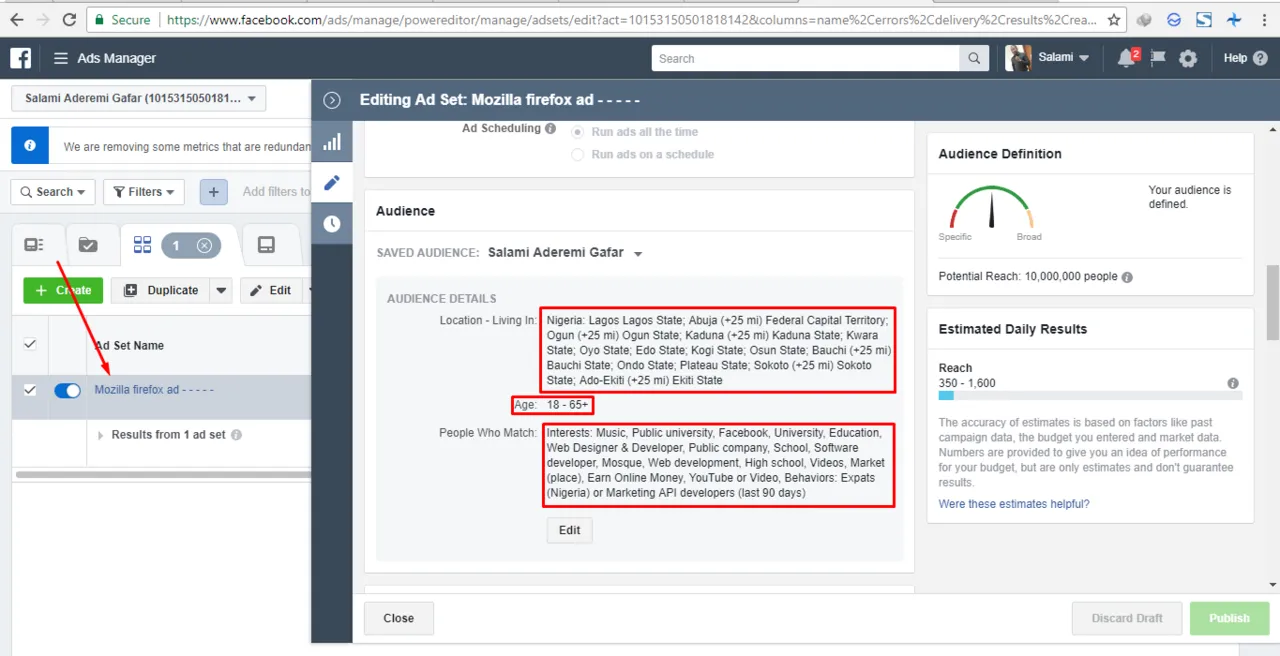
Task: Click info icon beside Results from 1 ad set
Action: coord(236,435)
